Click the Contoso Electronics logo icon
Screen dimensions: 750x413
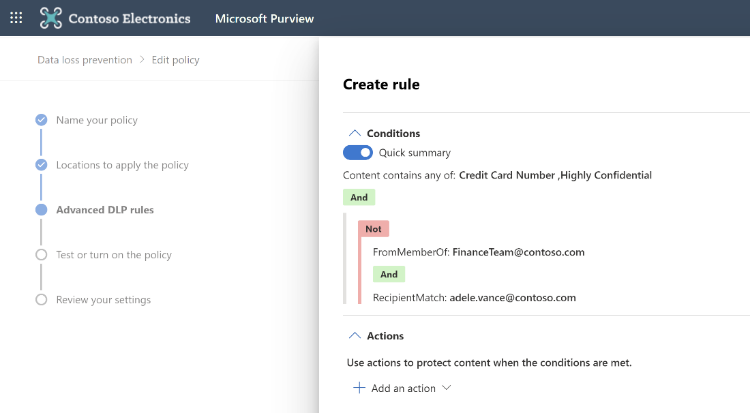[50, 18]
